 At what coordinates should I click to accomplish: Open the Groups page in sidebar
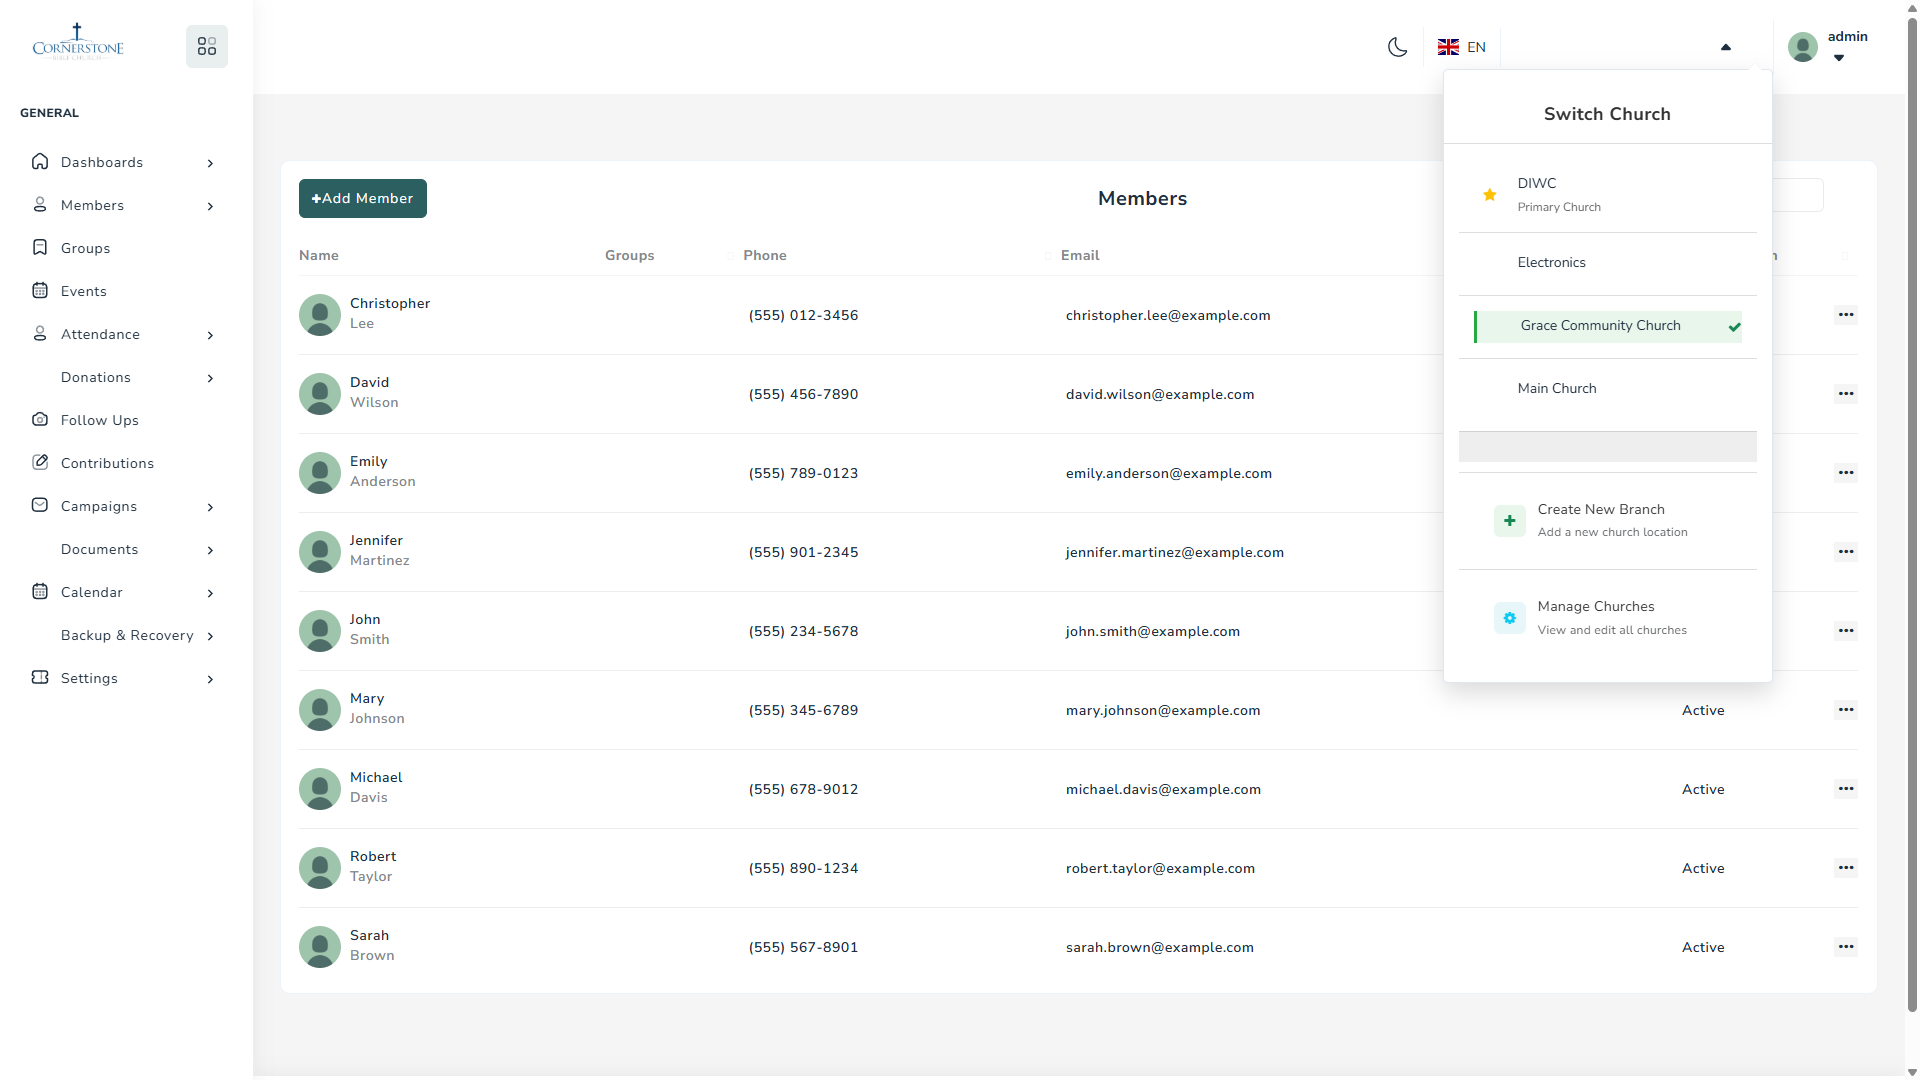click(85, 248)
